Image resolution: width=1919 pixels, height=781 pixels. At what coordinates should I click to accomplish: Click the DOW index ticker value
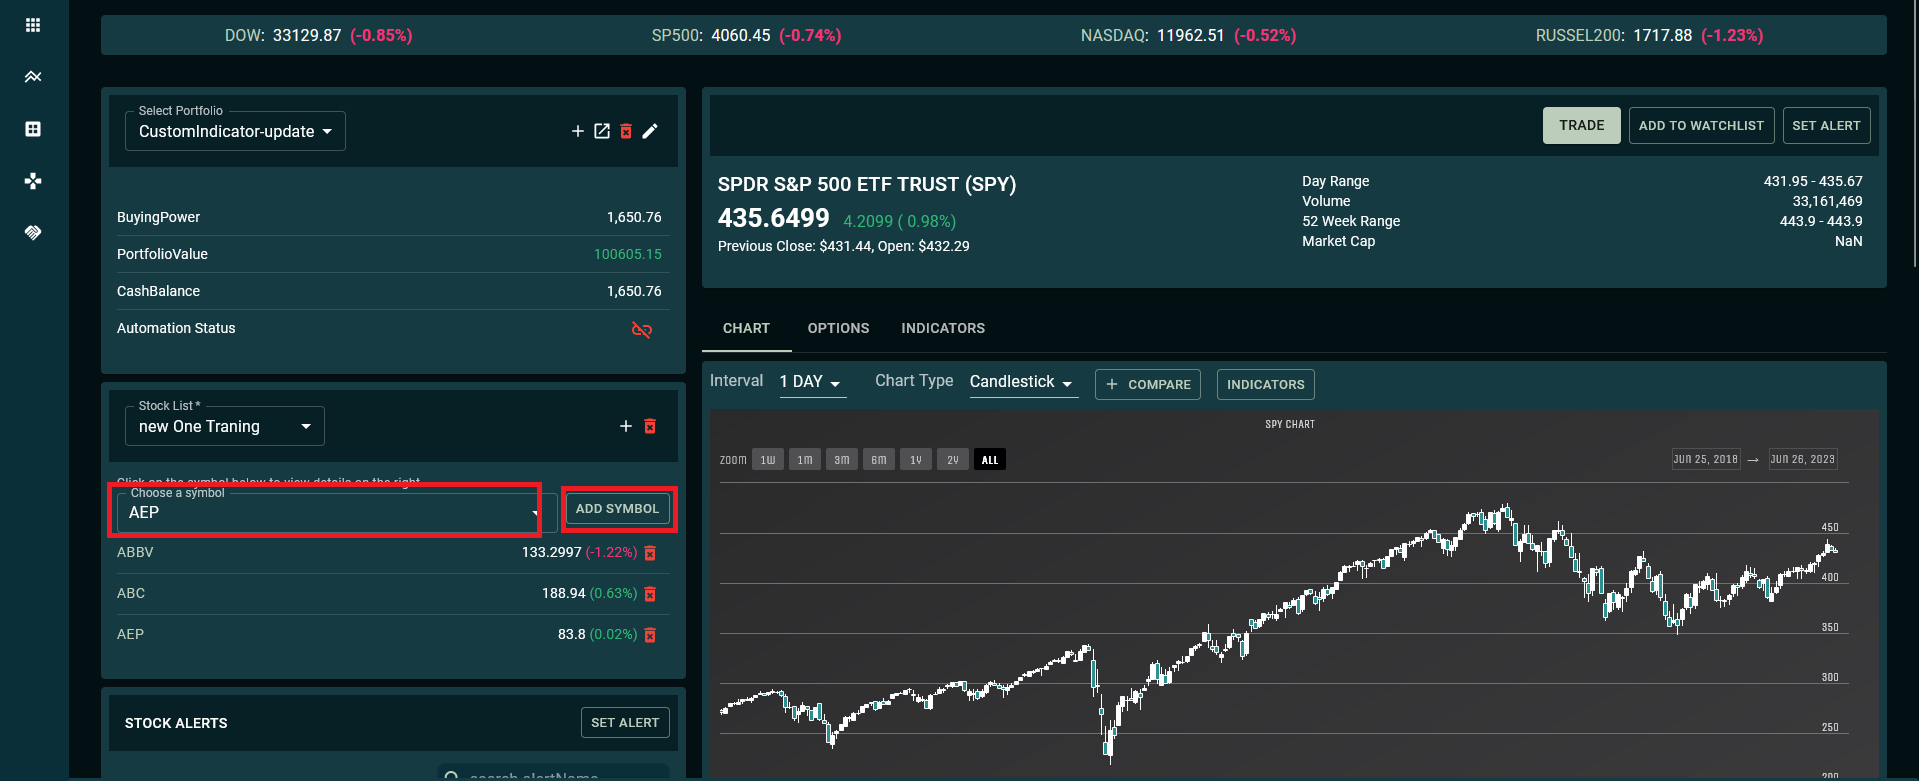pyautogui.click(x=307, y=35)
